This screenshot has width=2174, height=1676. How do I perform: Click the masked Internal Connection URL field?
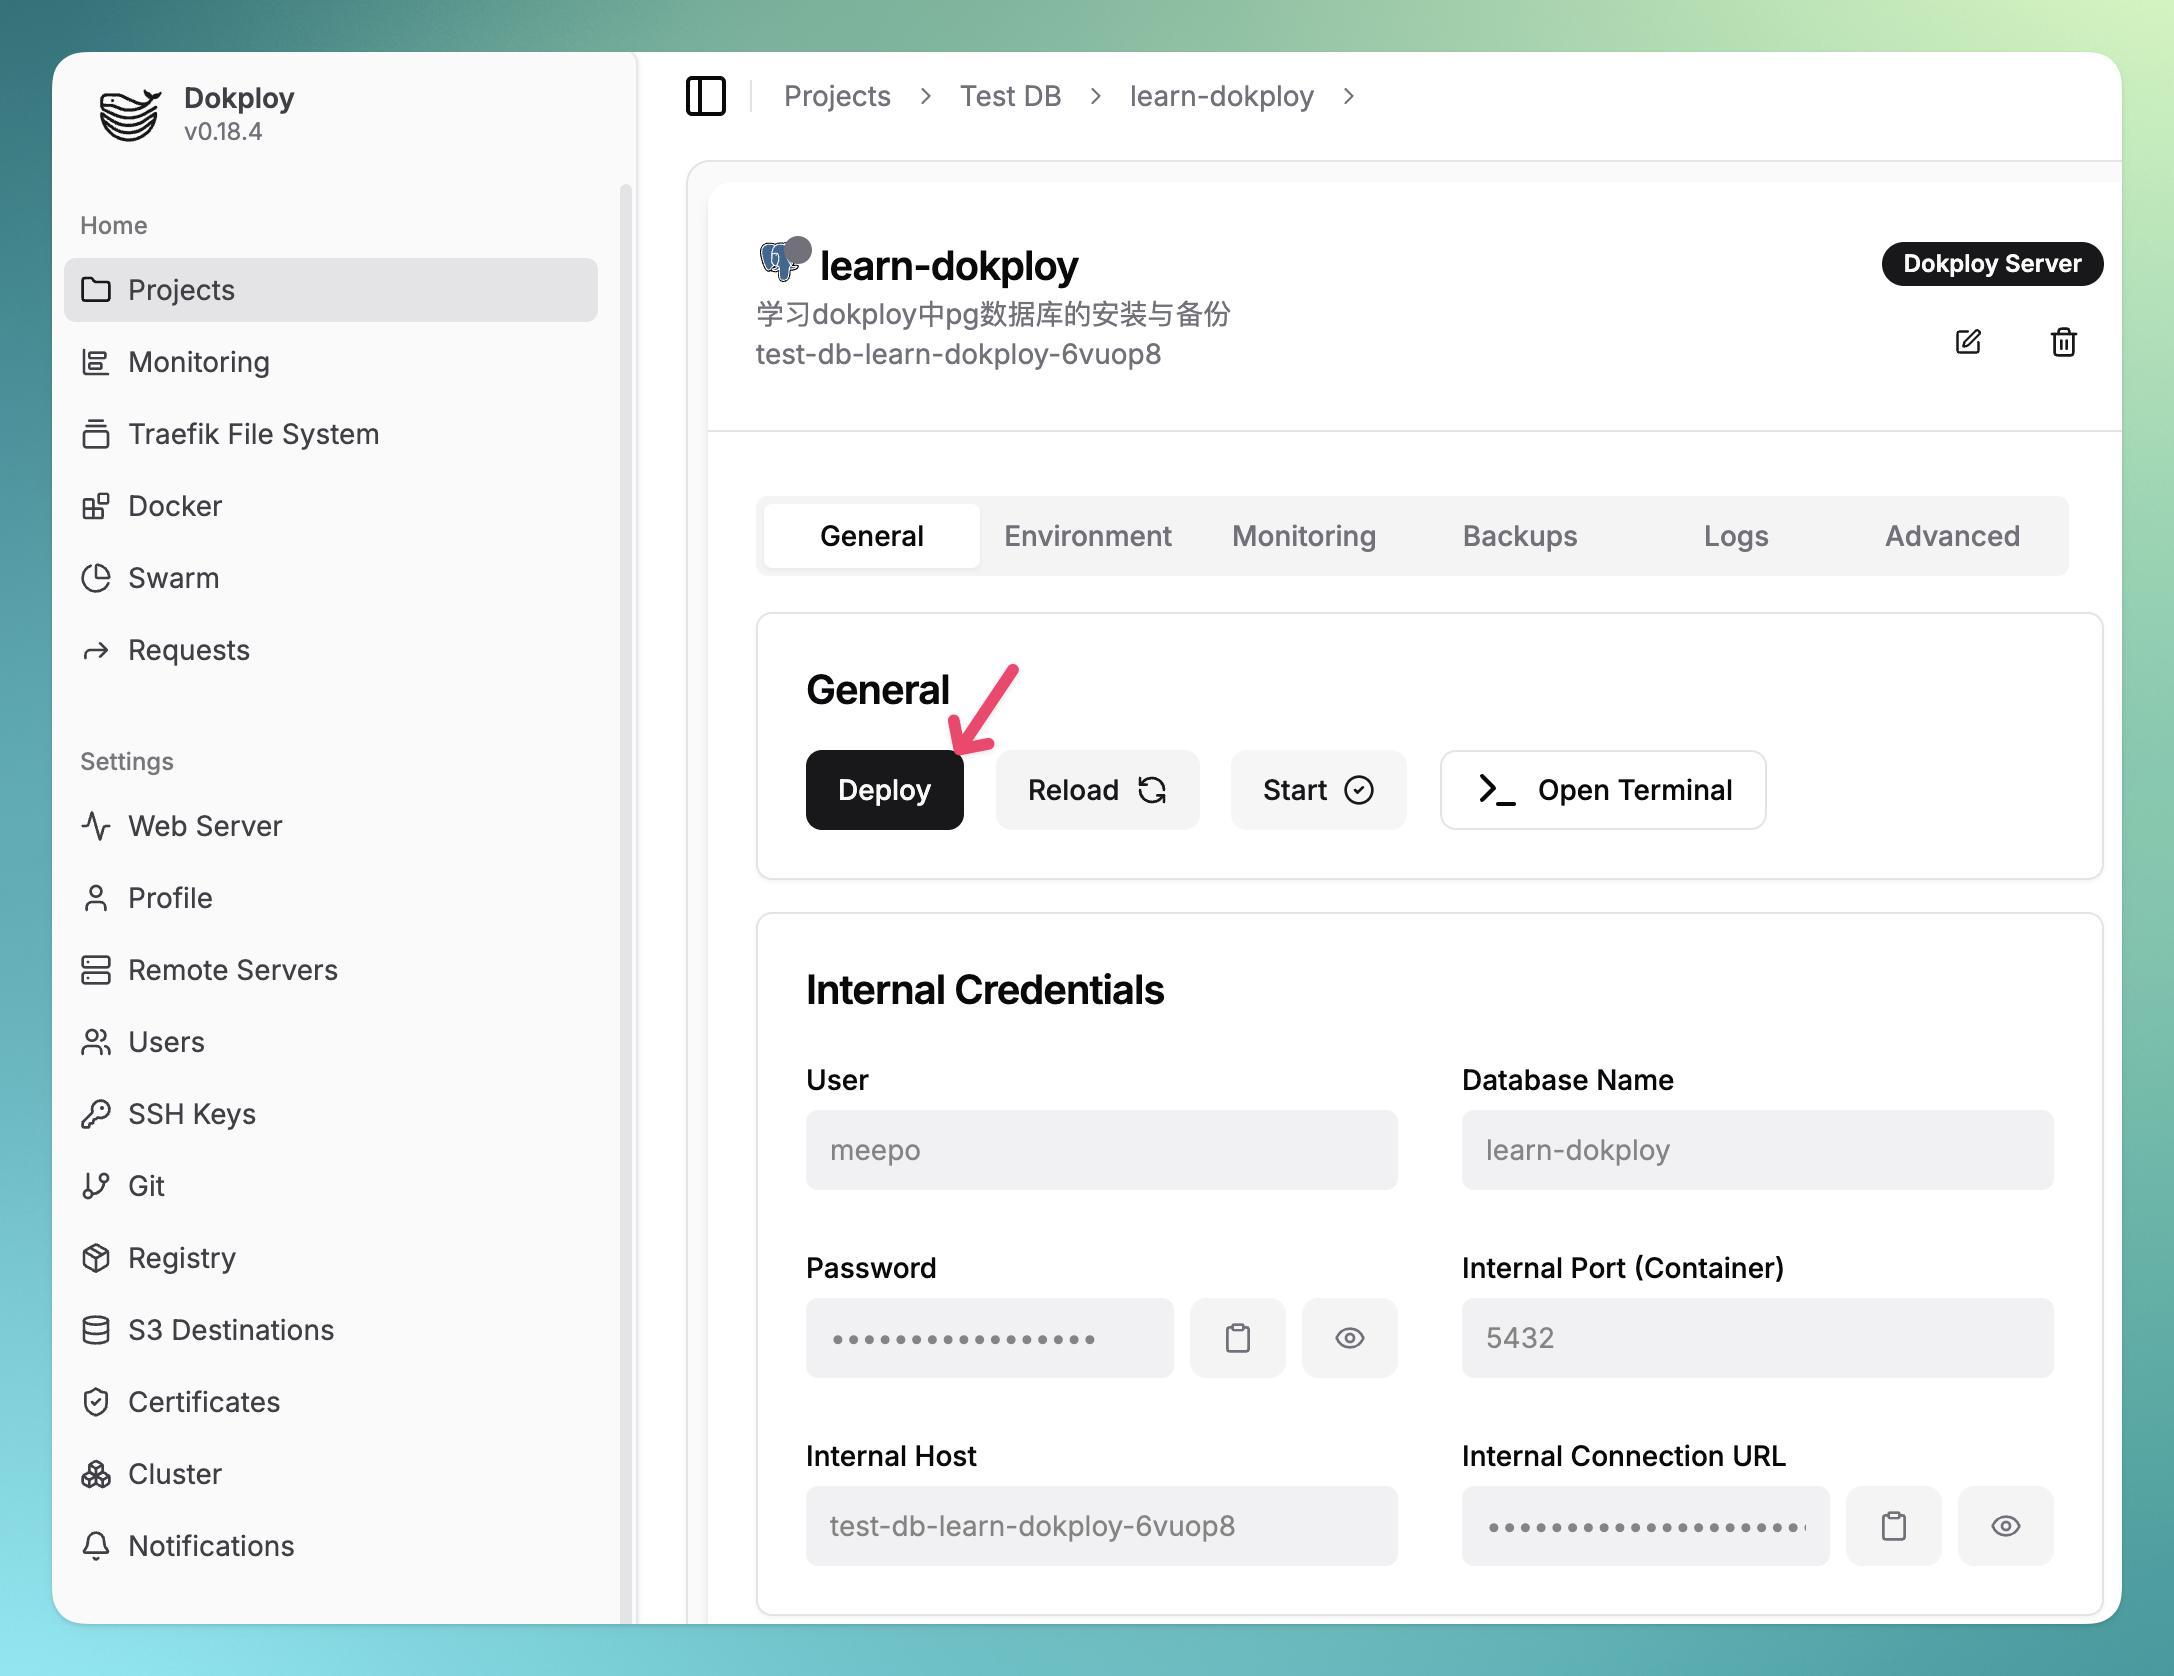tap(1646, 1526)
